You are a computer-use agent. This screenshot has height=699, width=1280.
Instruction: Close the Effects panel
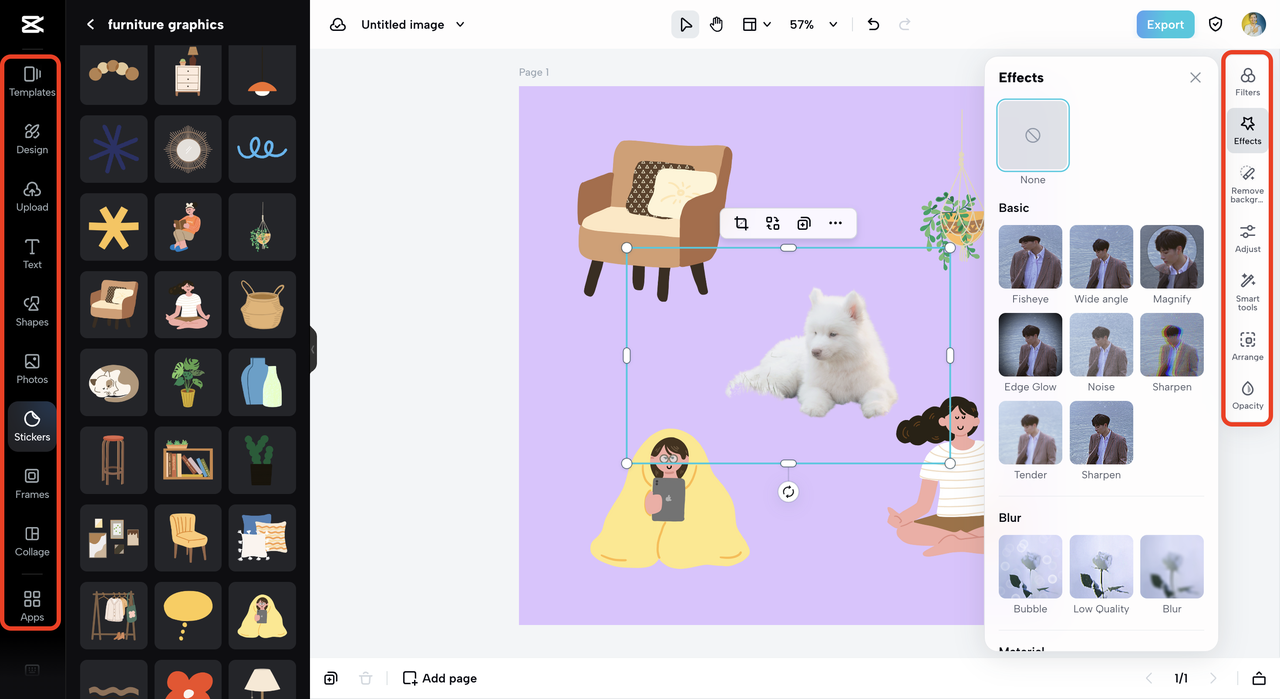(1195, 77)
